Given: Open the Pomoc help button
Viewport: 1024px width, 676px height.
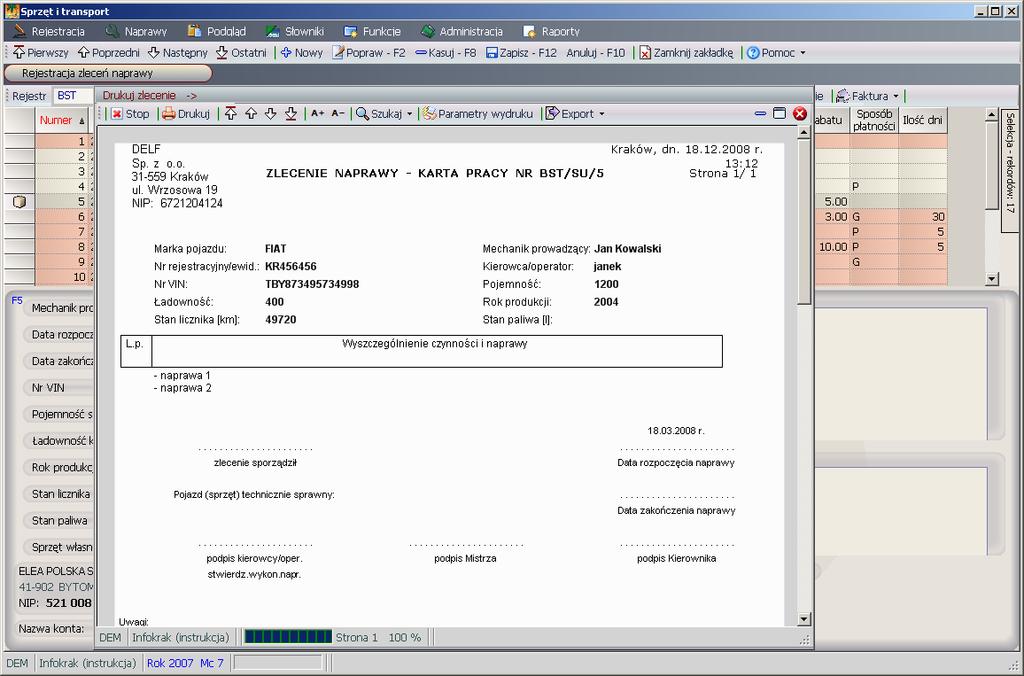Looking at the screenshot, I should pyautogui.click(x=771, y=52).
